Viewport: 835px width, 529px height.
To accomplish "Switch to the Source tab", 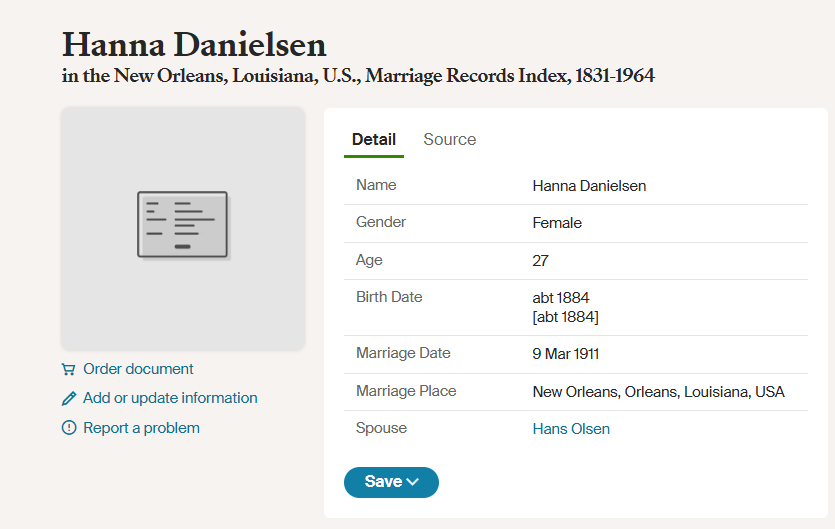I will 449,140.
